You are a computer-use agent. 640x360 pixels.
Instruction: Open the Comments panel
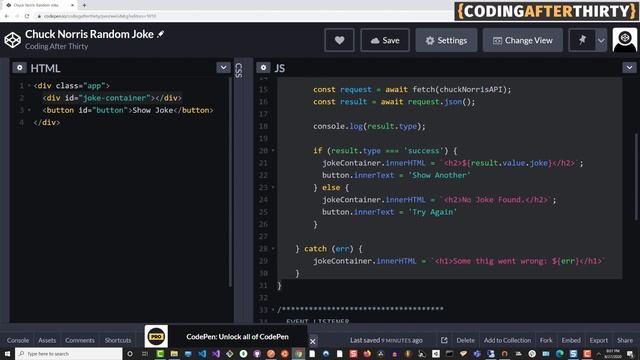80,340
